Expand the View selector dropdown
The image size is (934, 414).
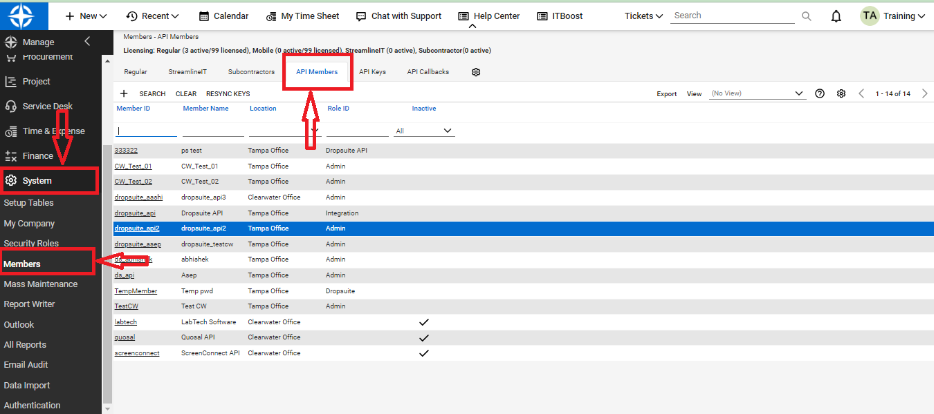(756, 93)
